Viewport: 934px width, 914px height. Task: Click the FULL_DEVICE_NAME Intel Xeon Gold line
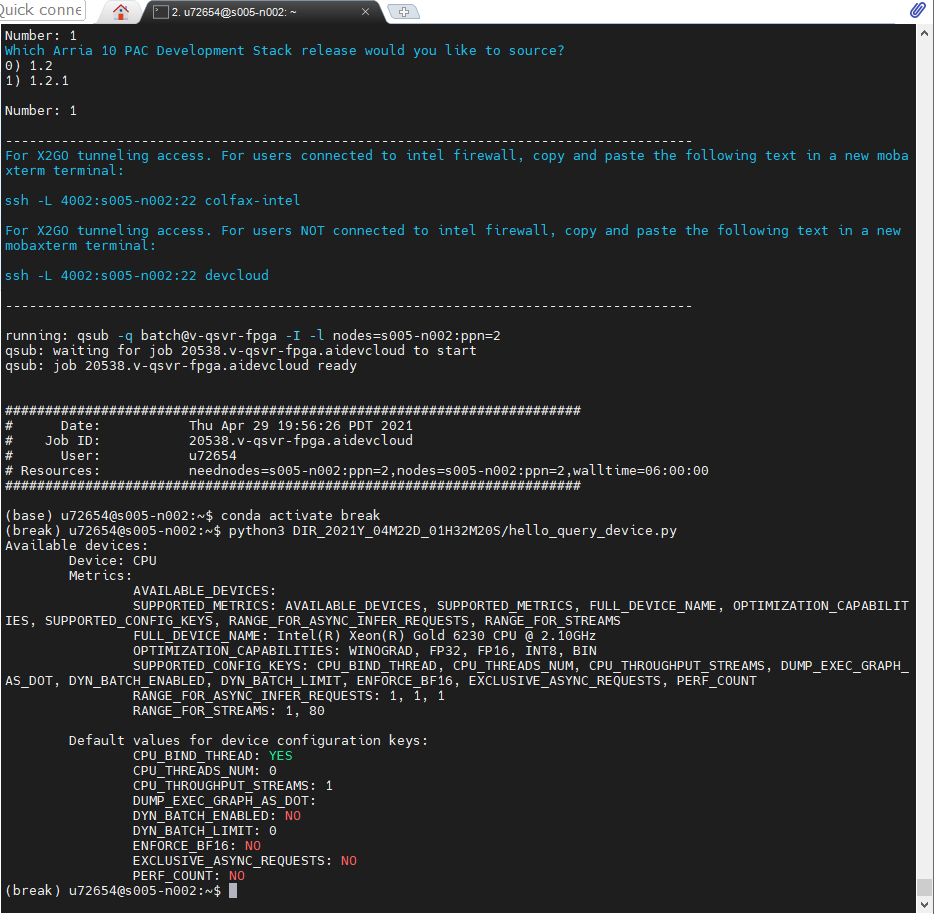(365, 636)
